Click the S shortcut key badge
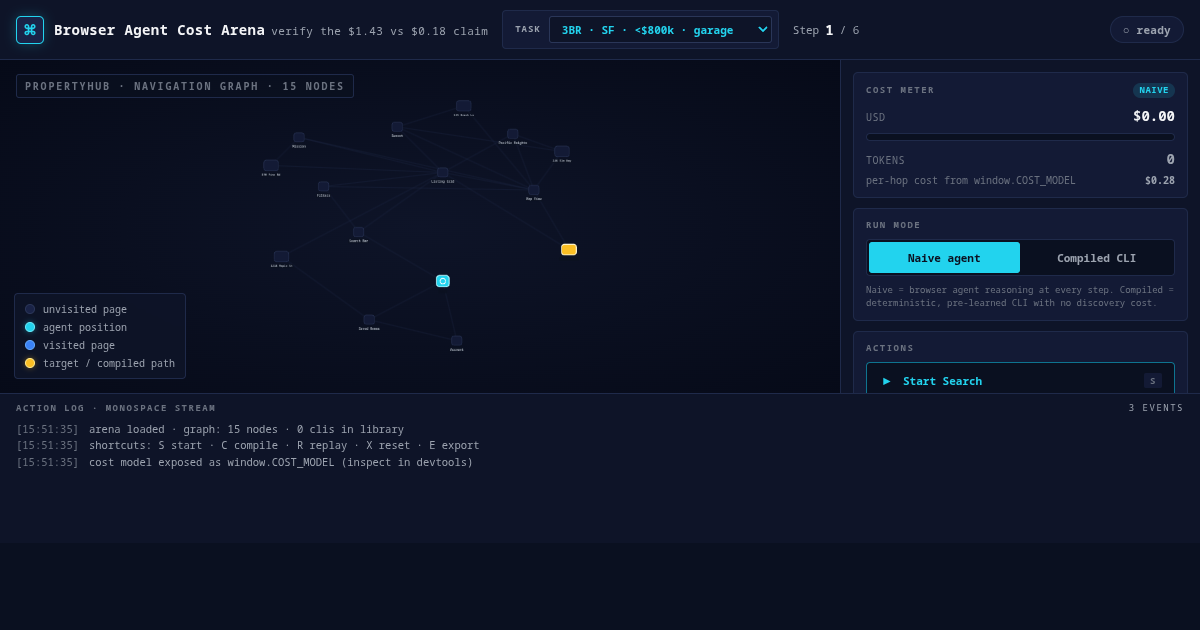 [1152, 381]
